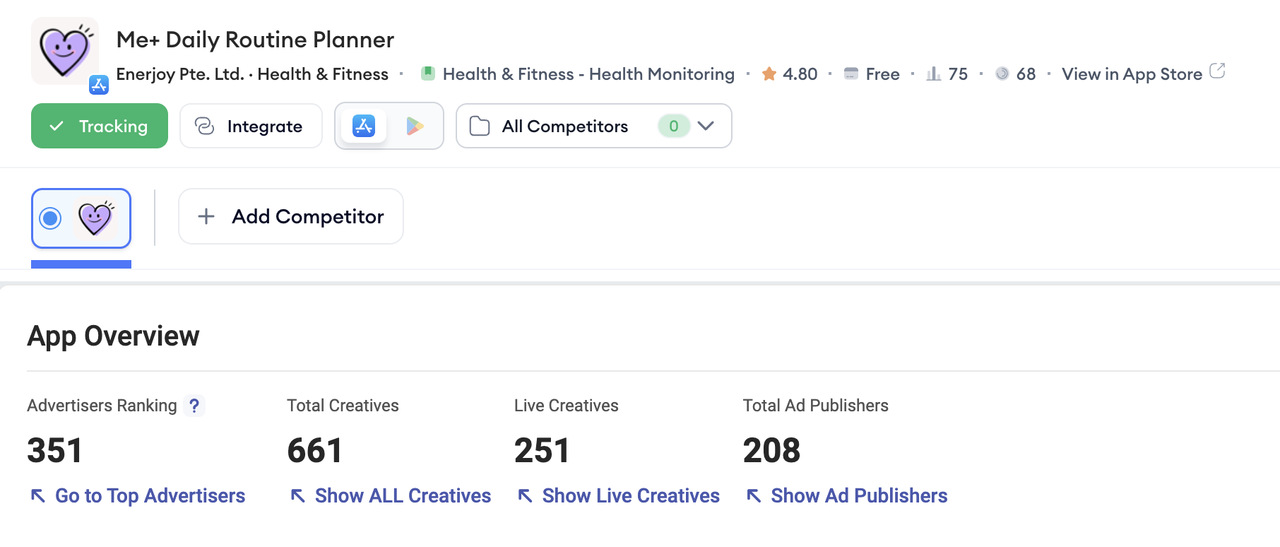Click the Advertisers Ranking help question mark
This screenshot has width=1280, height=547.
(x=195, y=406)
